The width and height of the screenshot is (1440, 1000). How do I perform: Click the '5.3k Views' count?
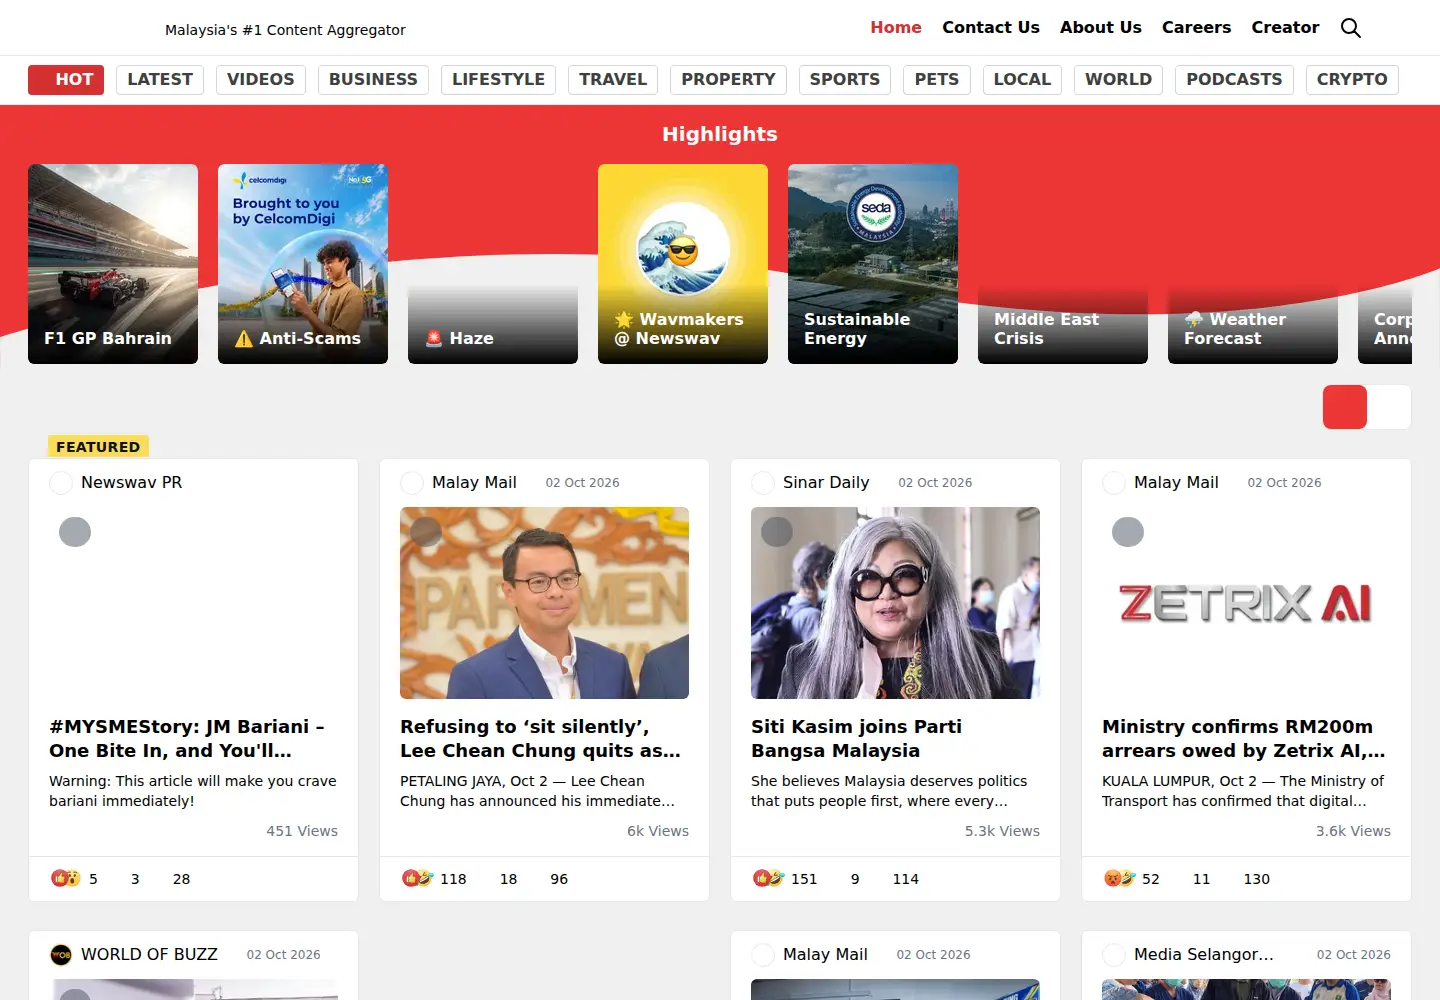coord(1002,831)
